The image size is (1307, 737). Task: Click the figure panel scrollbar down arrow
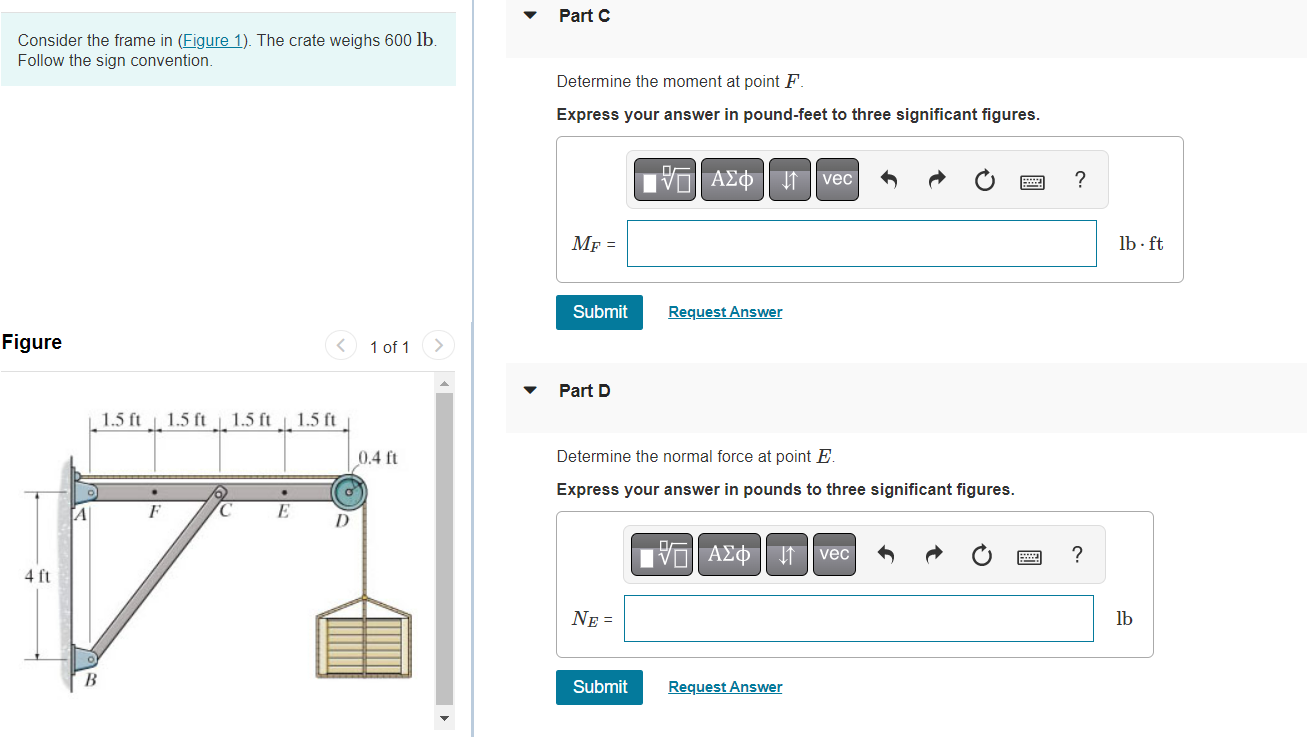coord(444,718)
